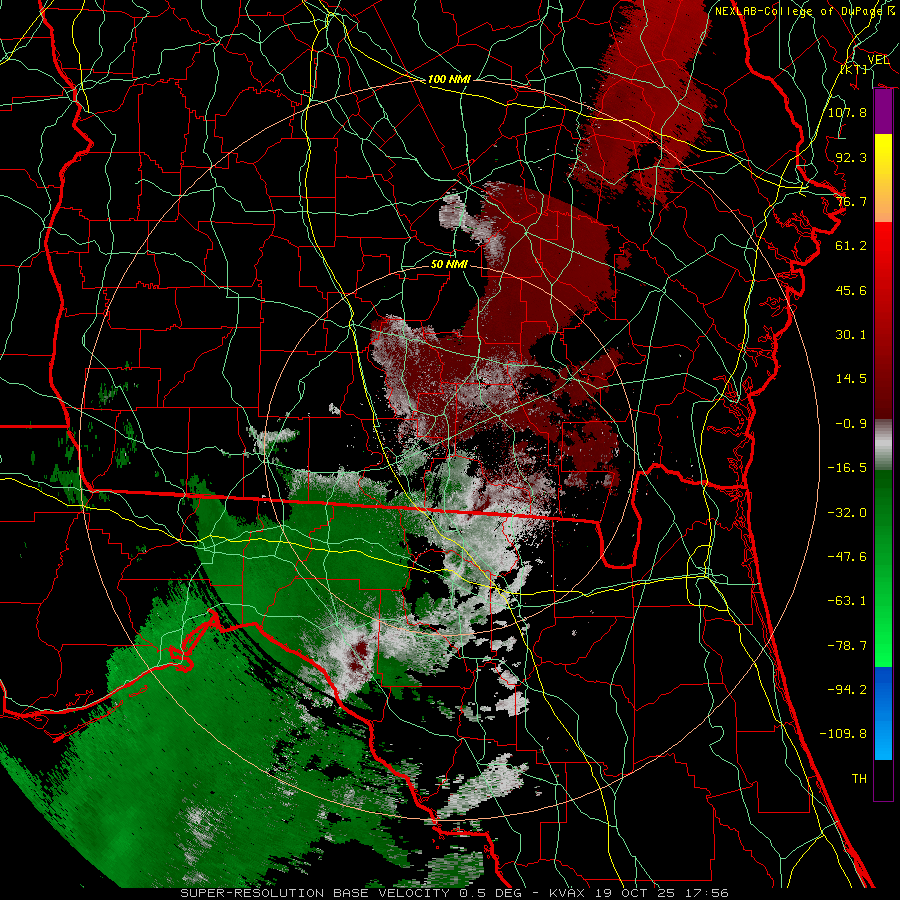Pick the blue segment of the color bar
Image resolution: width=900 pixels, height=900 pixels.
[x=883, y=713]
